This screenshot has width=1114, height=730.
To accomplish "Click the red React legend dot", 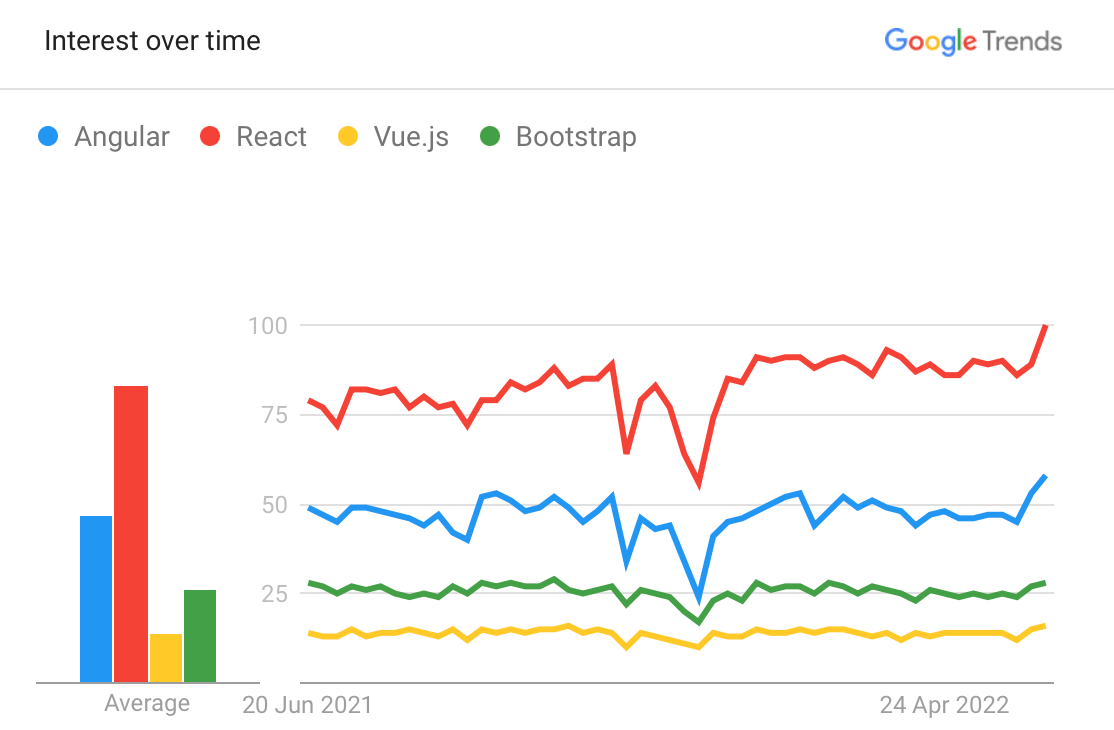I will pos(210,137).
